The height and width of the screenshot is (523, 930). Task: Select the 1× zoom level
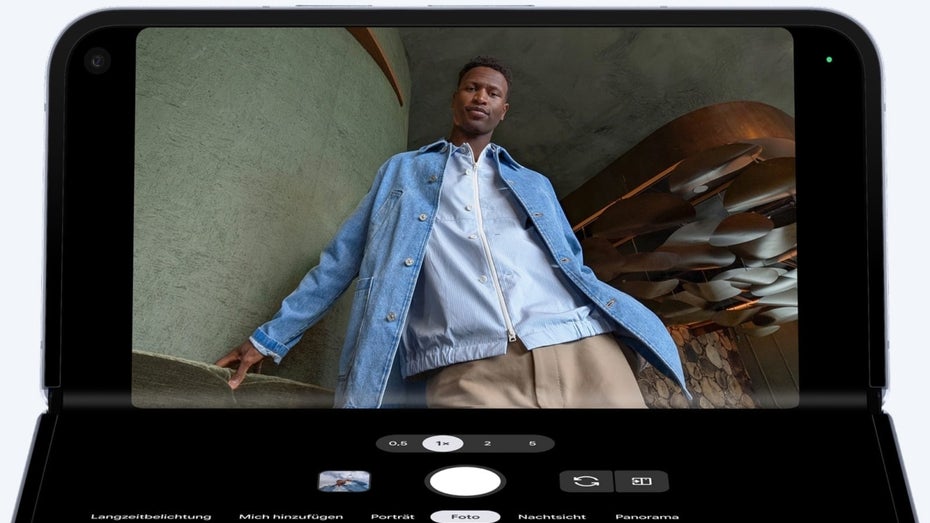click(x=442, y=443)
